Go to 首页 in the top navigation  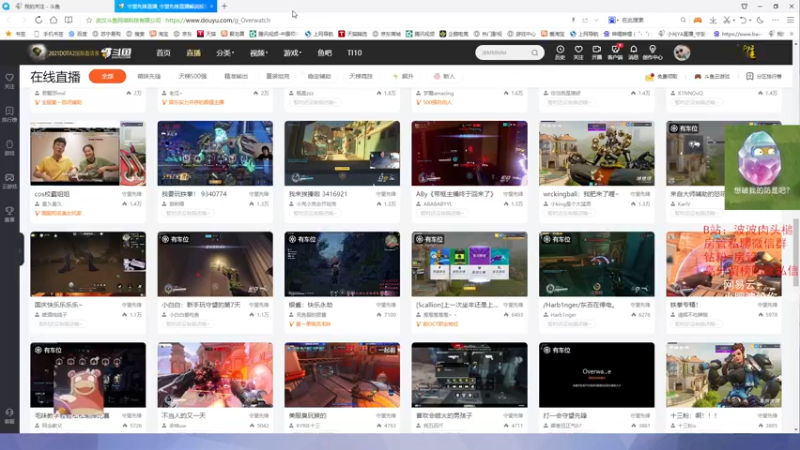point(163,53)
